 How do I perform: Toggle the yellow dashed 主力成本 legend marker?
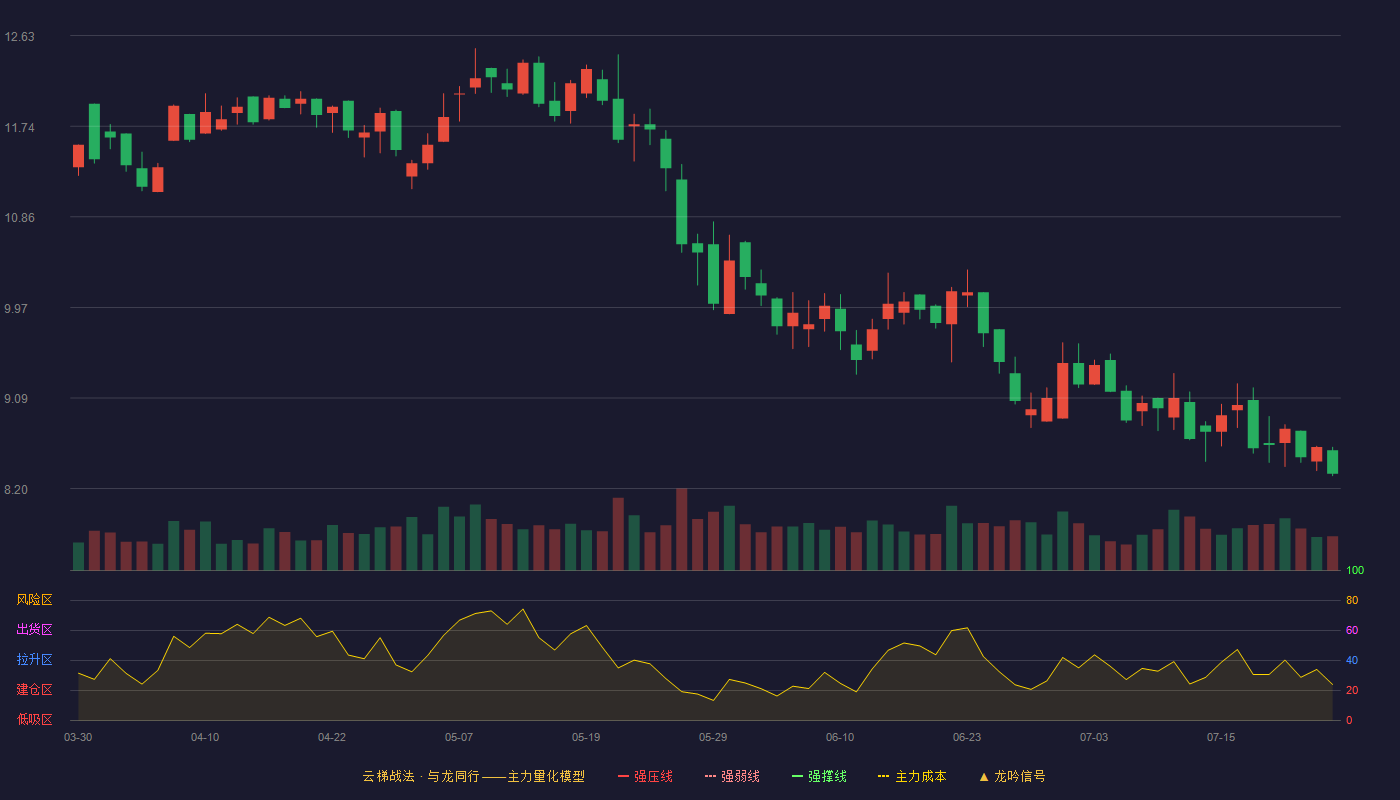[884, 776]
